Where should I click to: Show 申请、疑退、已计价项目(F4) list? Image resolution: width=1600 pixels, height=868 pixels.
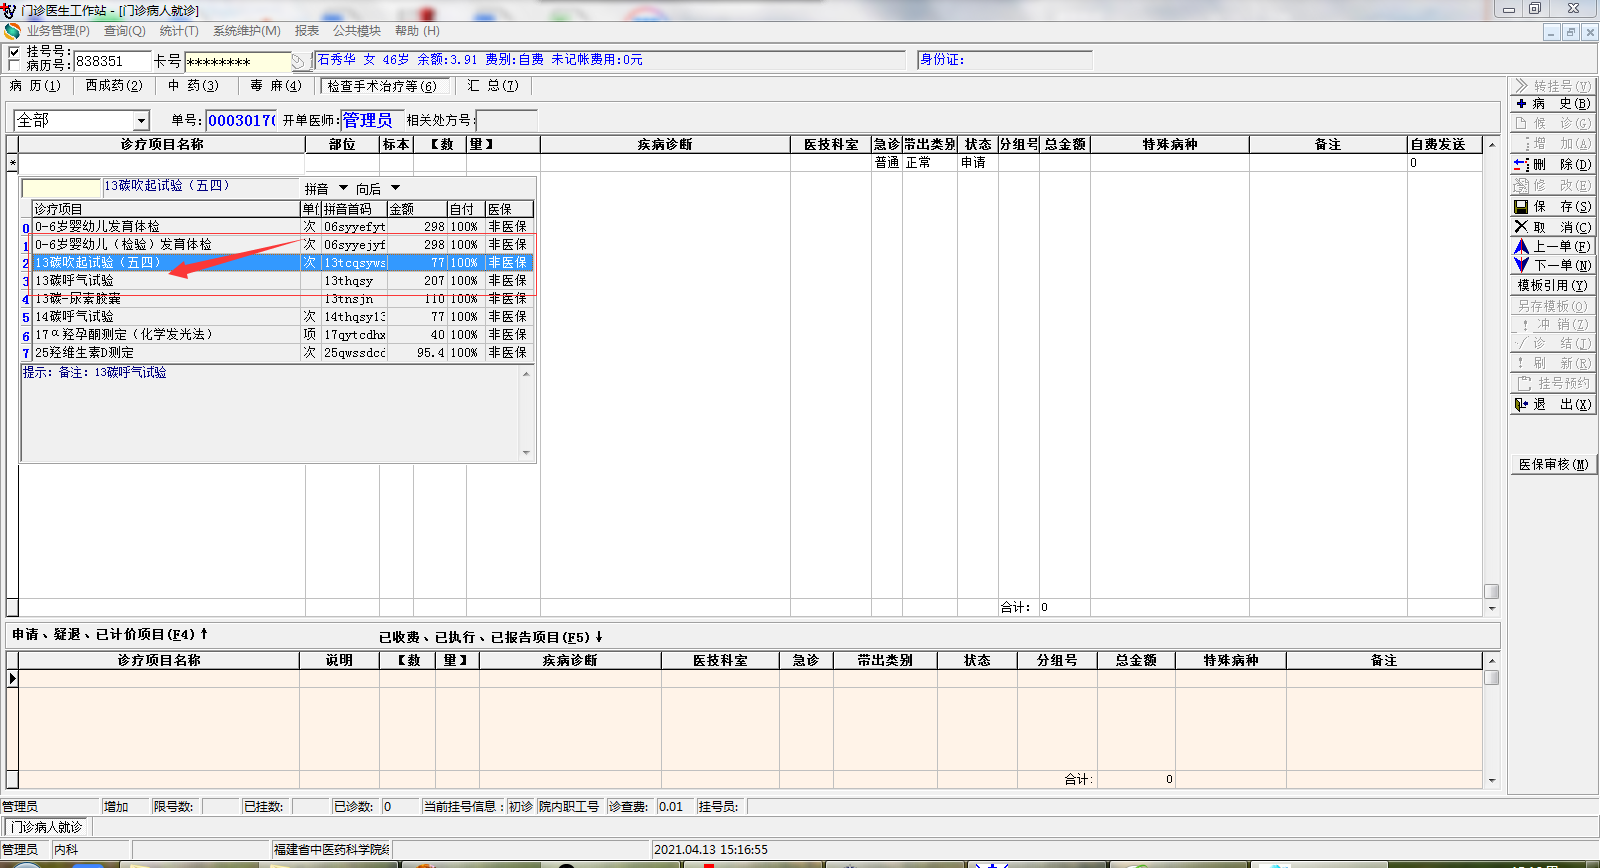(110, 634)
